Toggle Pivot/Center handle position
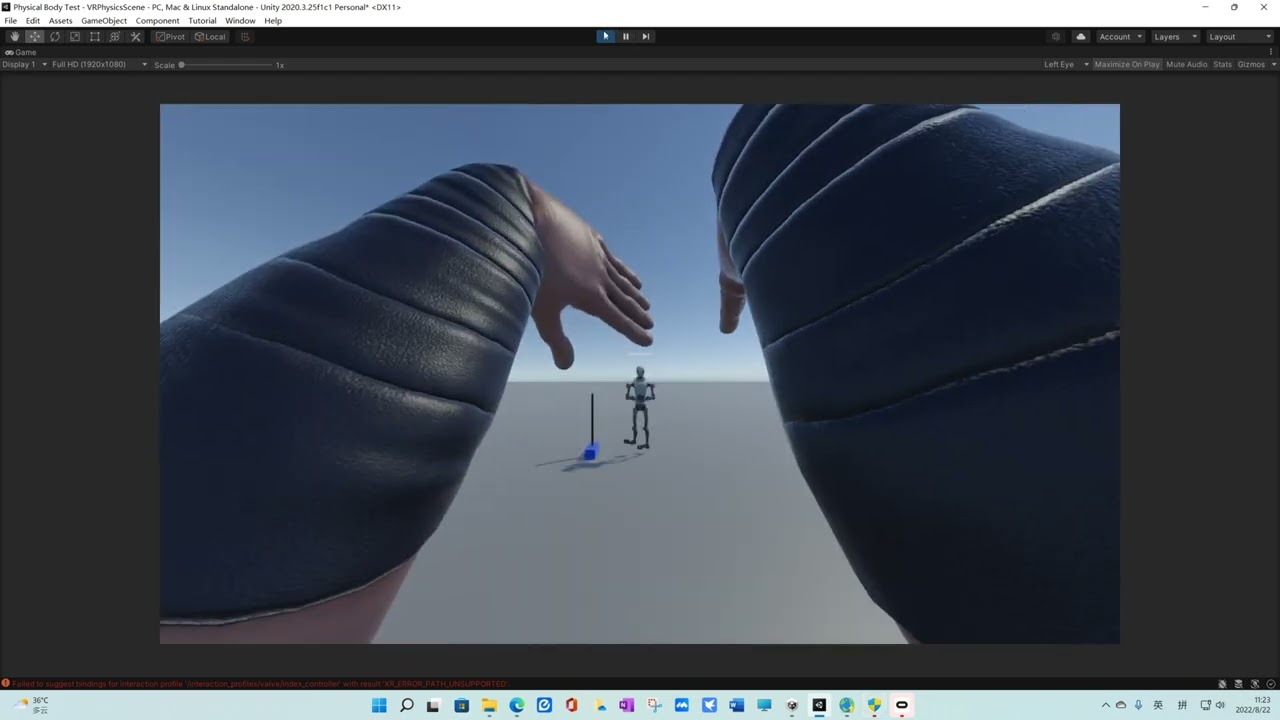This screenshot has height=720, width=1280. (x=170, y=37)
